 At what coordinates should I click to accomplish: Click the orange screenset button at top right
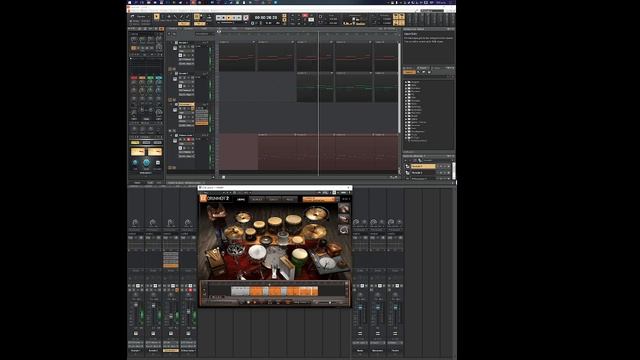click(x=398, y=19)
